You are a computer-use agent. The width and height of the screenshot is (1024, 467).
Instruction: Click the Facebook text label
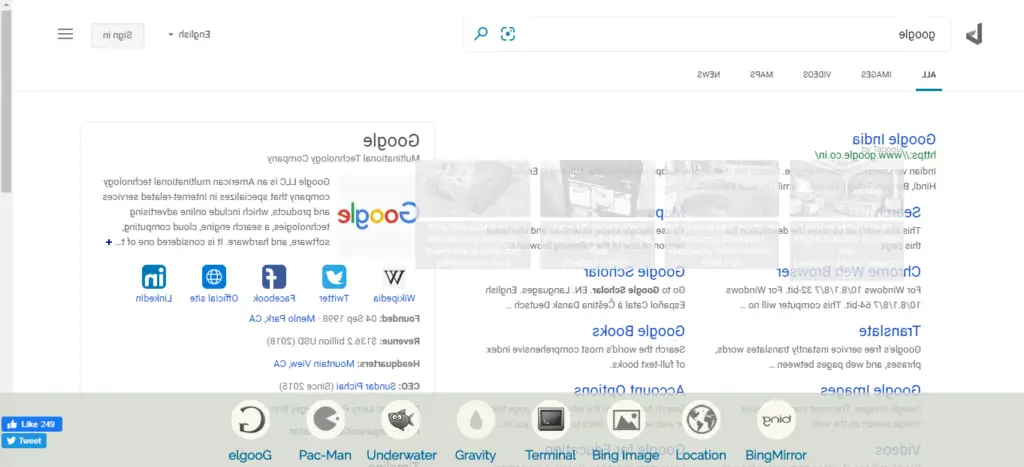coord(274,298)
